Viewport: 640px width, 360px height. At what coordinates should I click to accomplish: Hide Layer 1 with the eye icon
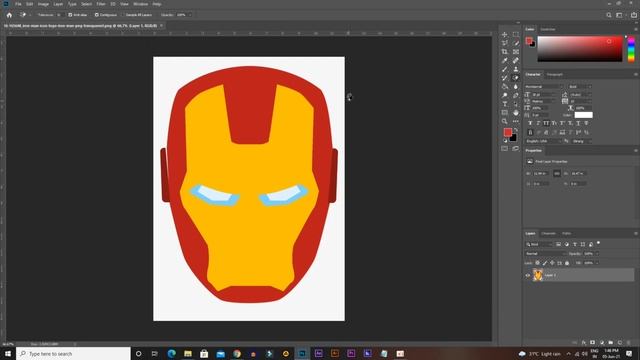(528, 275)
